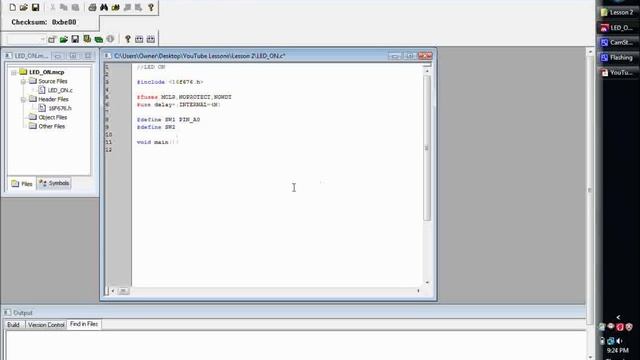Click the editor scroll-down arrow

(x=427, y=282)
